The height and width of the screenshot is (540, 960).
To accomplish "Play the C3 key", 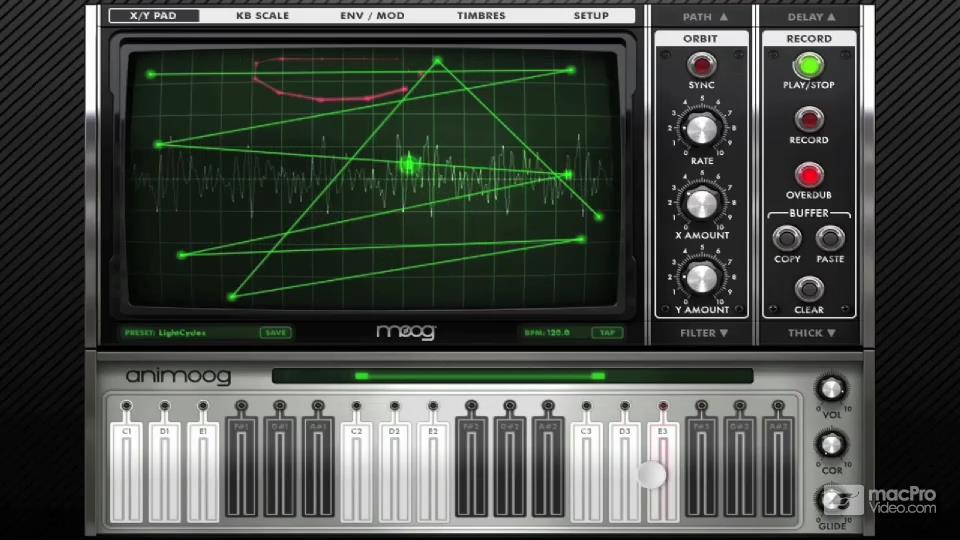I will coord(587,471).
